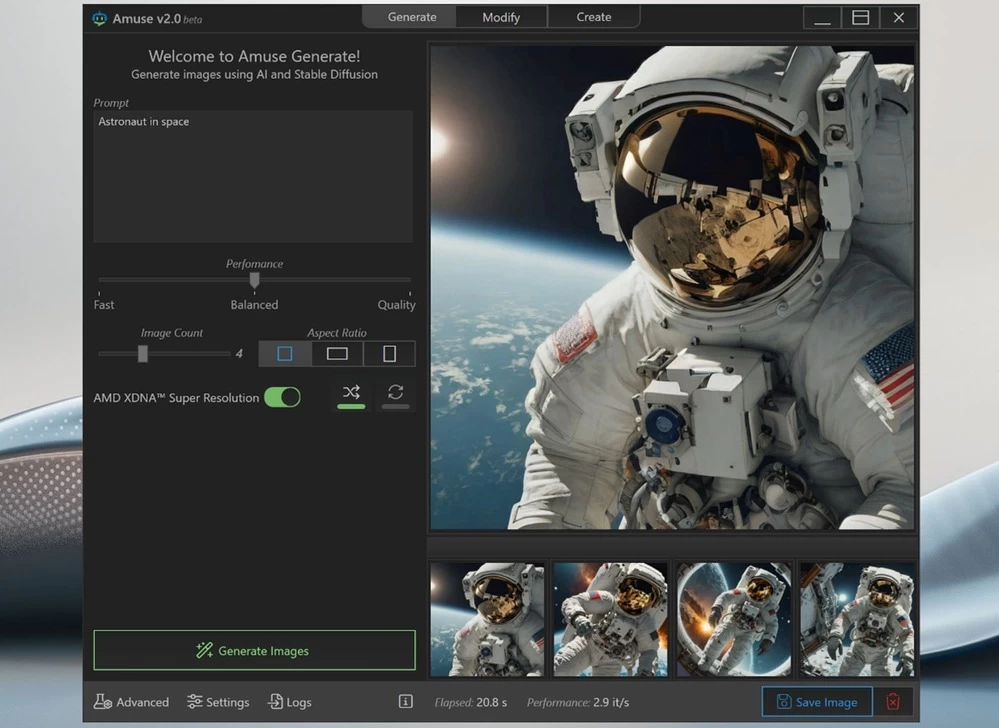Click the window layout switcher button
The height and width of the screenshot is (728, 999).
point(860,17)
